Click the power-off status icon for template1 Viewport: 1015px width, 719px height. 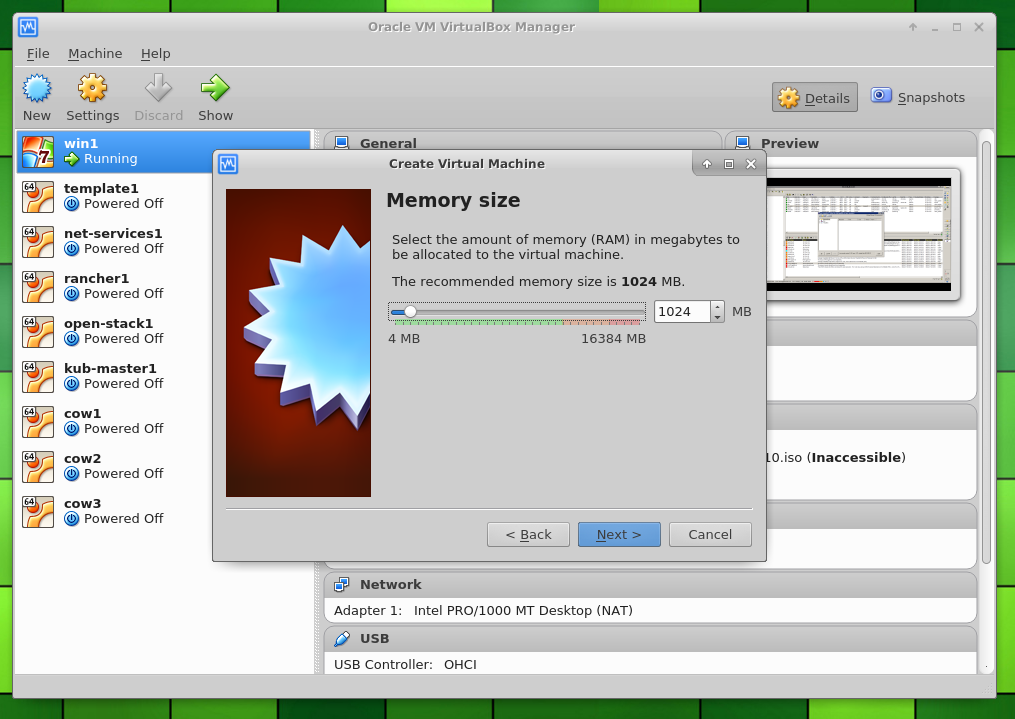click(x=72, y=204)
